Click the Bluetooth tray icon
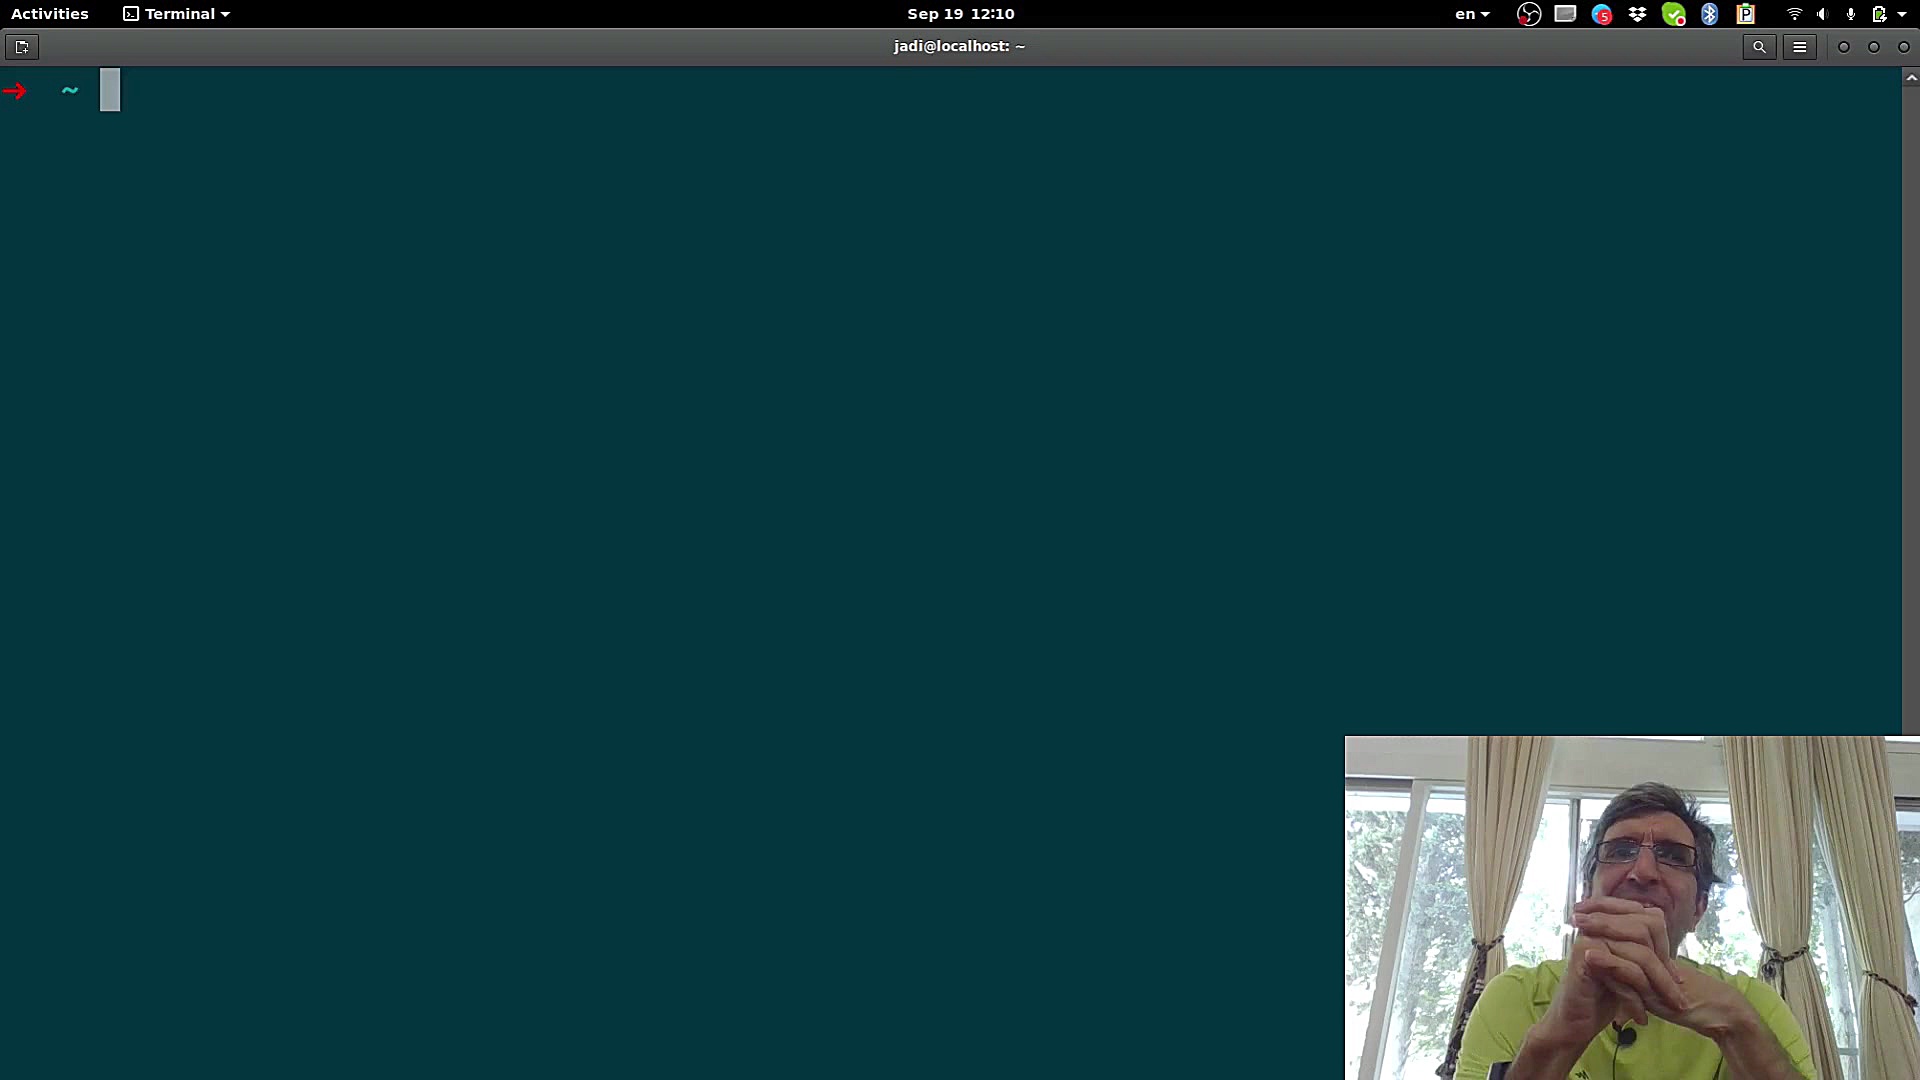This screenshot has width=1920, height=1080. click(x=1709, y=14)
